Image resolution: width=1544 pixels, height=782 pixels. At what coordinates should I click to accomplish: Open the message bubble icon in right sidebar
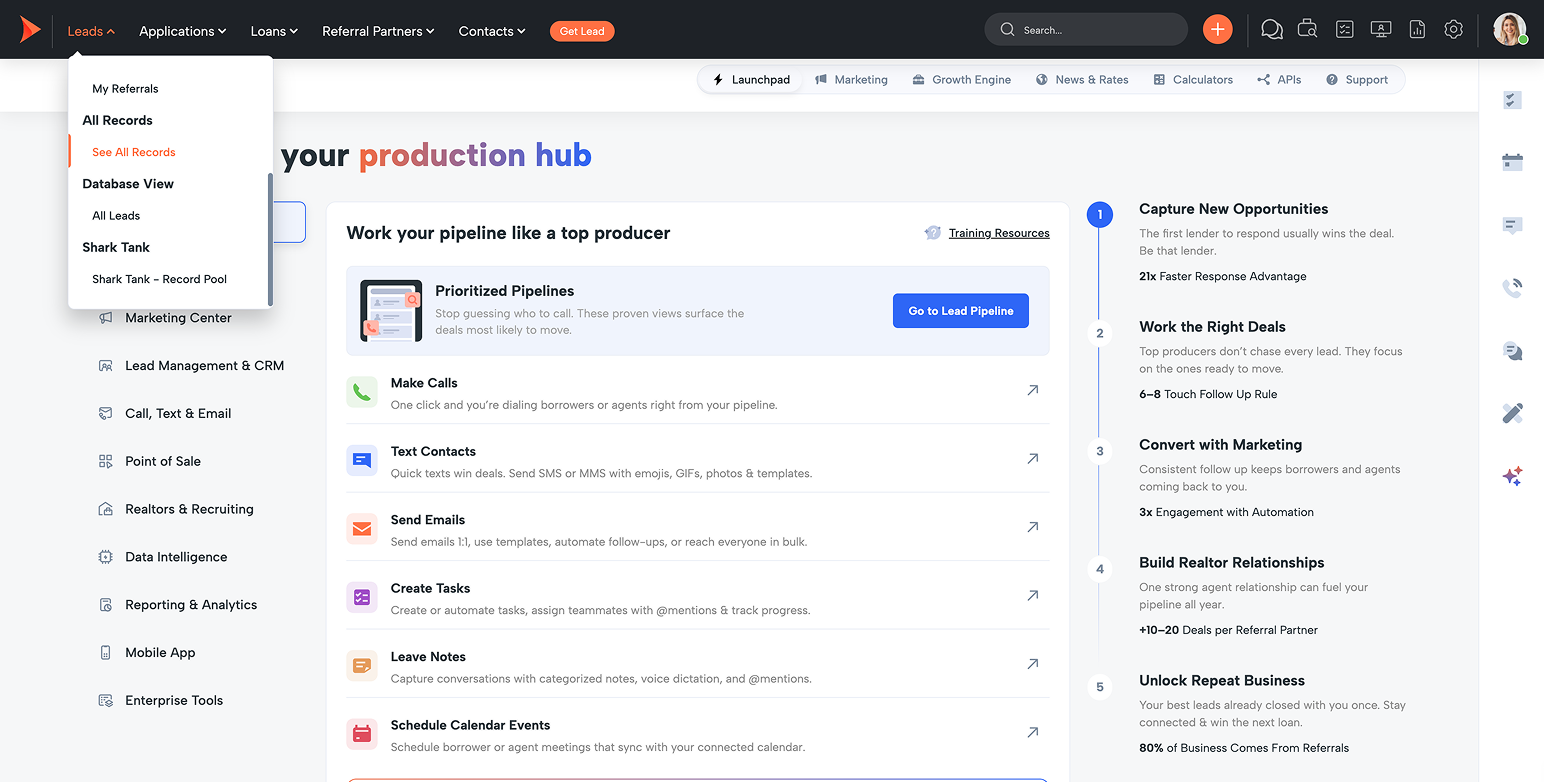tap(1512, 226)
